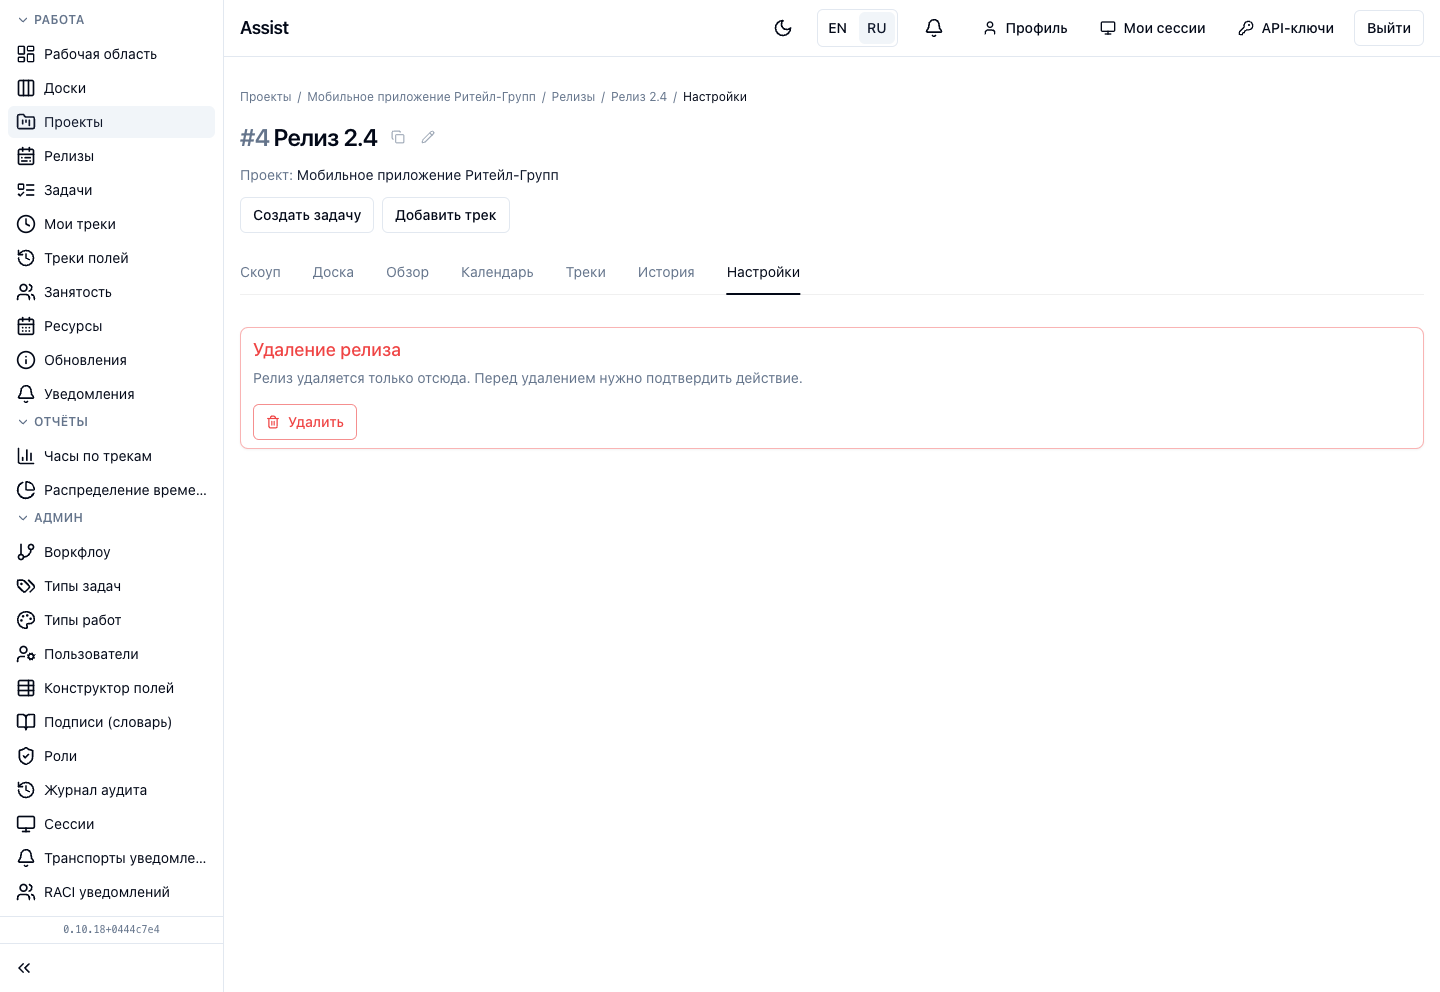
Task: Open Треки полей in the sidebar
Action: (x=111, y=258)
